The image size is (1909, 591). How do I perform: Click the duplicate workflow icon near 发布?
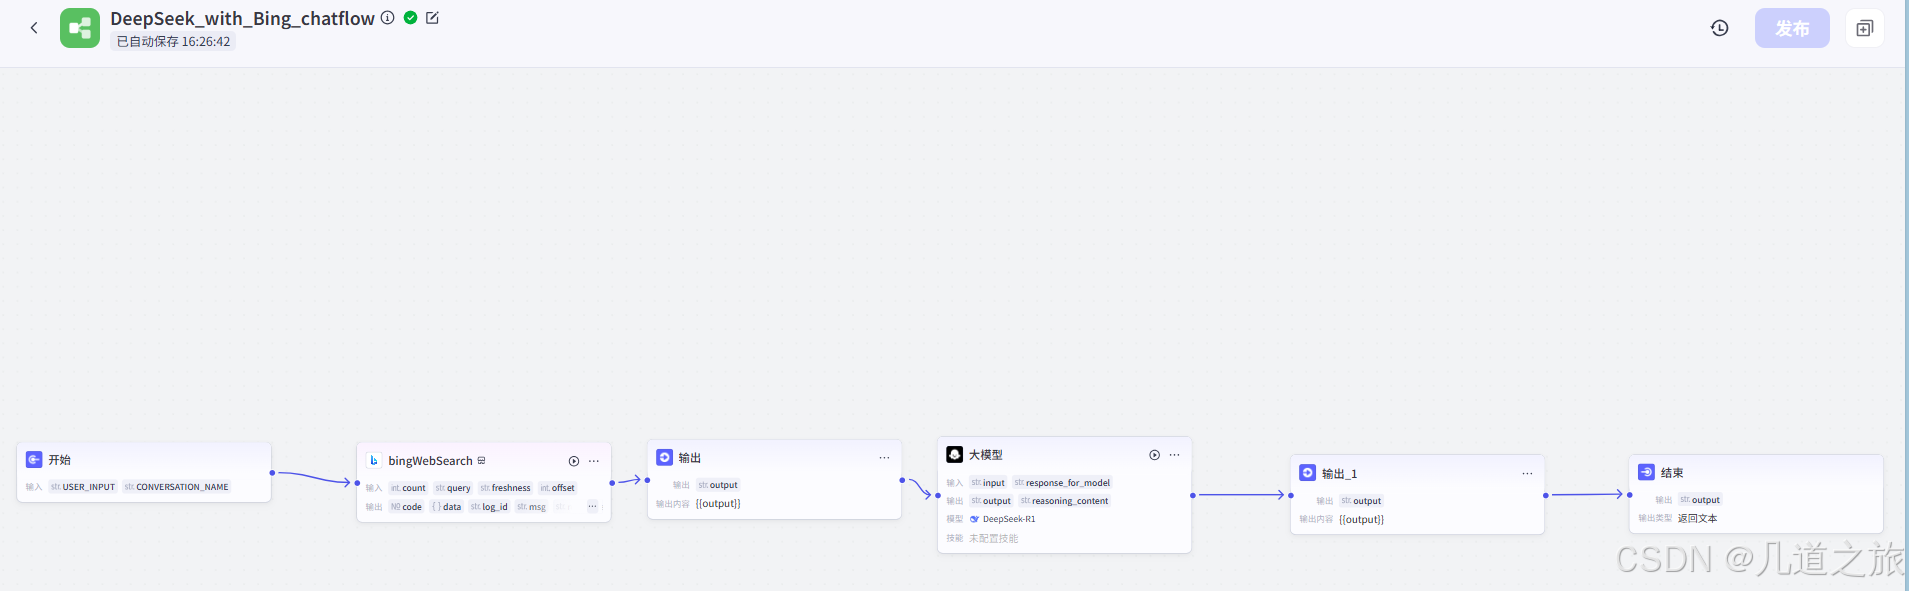(1864, 28)
